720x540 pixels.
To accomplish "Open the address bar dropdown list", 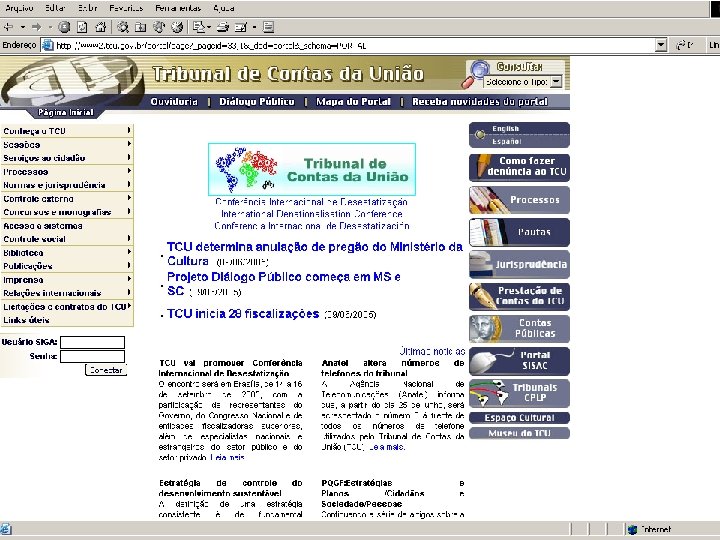I will (x=661, y=45).
